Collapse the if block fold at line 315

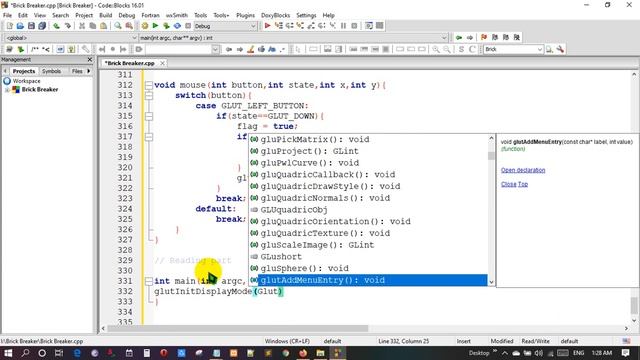pos(149,116)
